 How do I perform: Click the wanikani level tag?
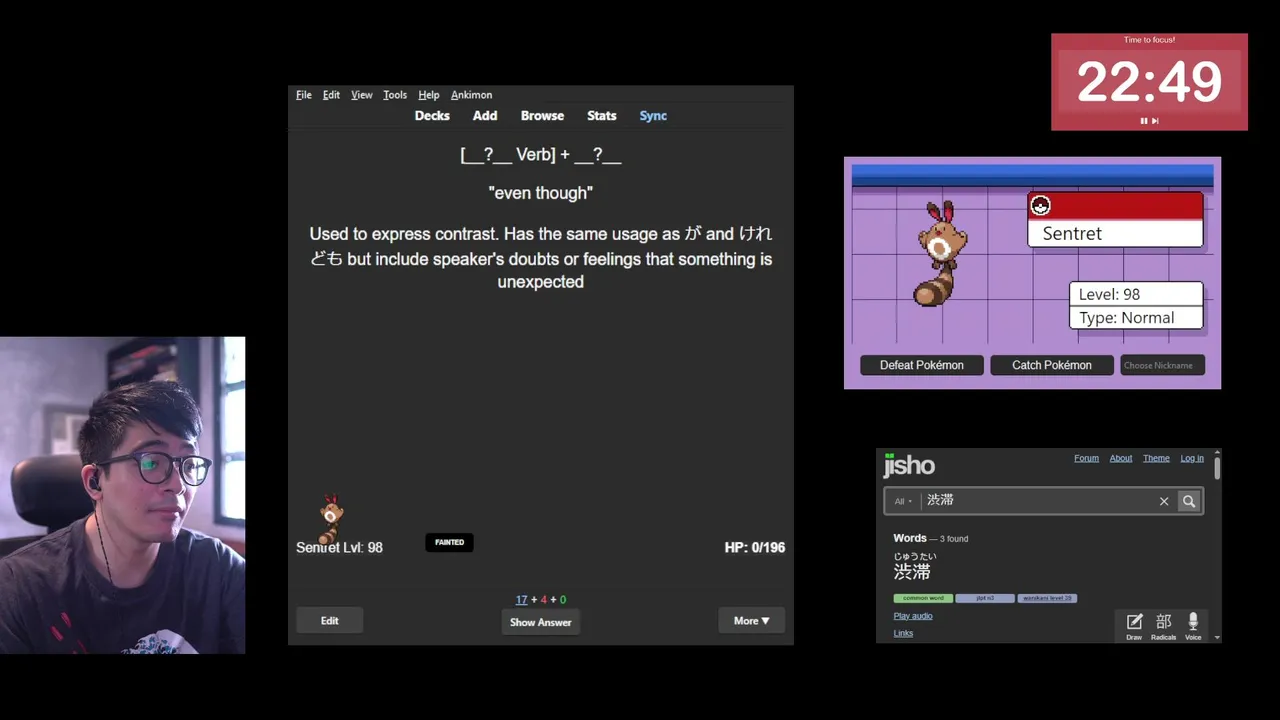[x=1047, y=598]
